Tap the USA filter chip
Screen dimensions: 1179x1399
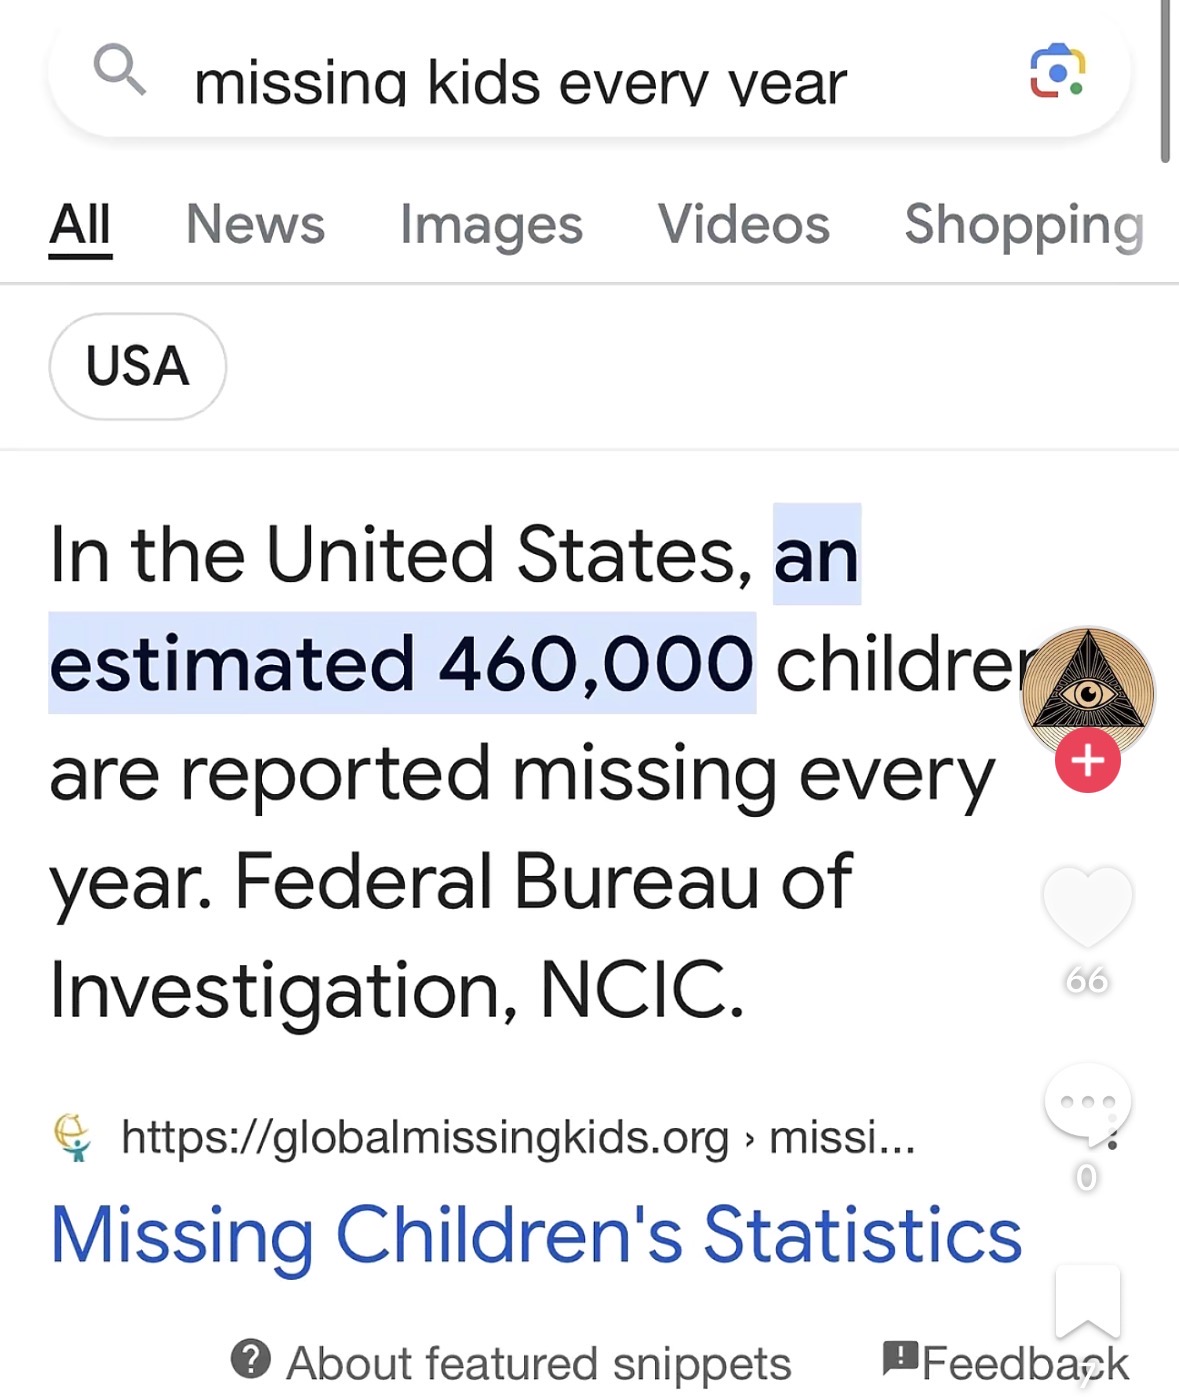137,366
